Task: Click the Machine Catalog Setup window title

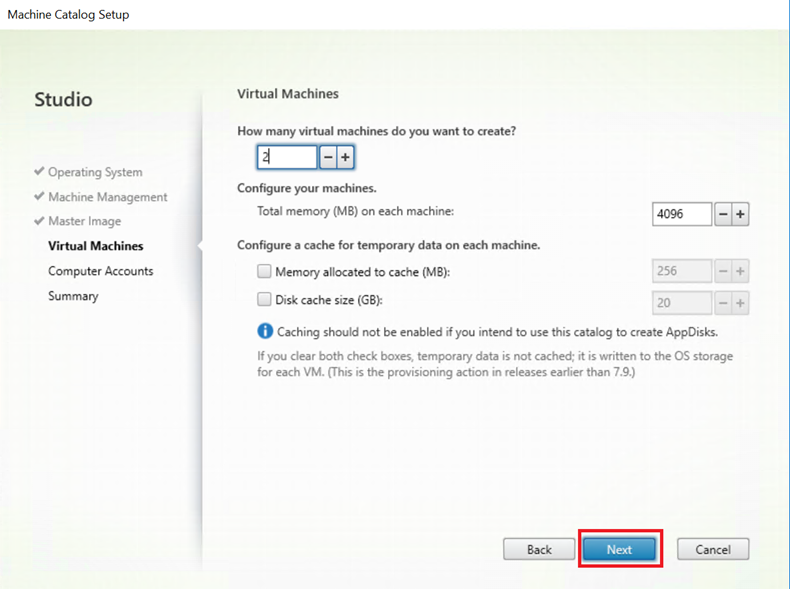Action: [69, 15]
